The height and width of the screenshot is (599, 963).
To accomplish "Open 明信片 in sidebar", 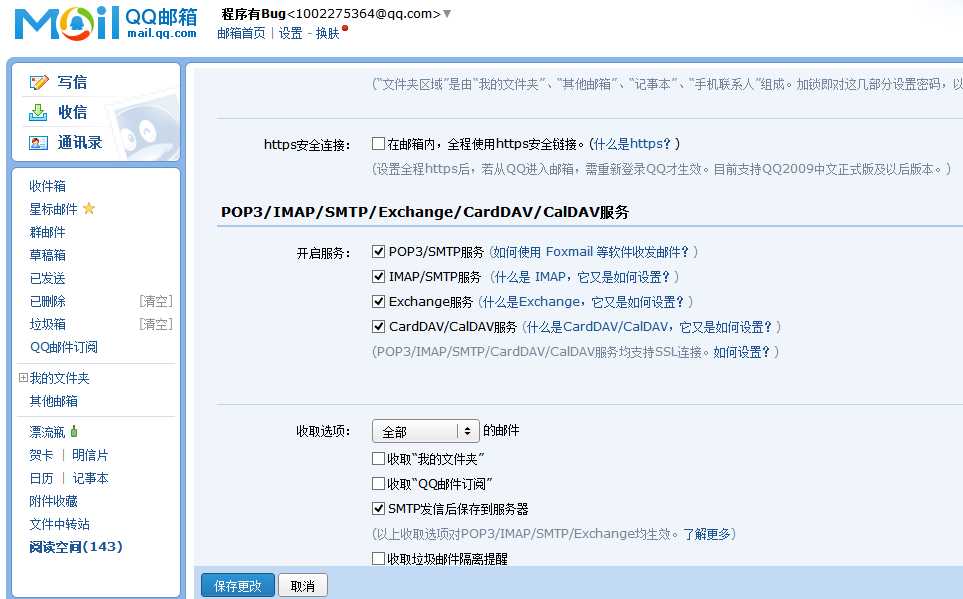I will click(x=90, y=455).
